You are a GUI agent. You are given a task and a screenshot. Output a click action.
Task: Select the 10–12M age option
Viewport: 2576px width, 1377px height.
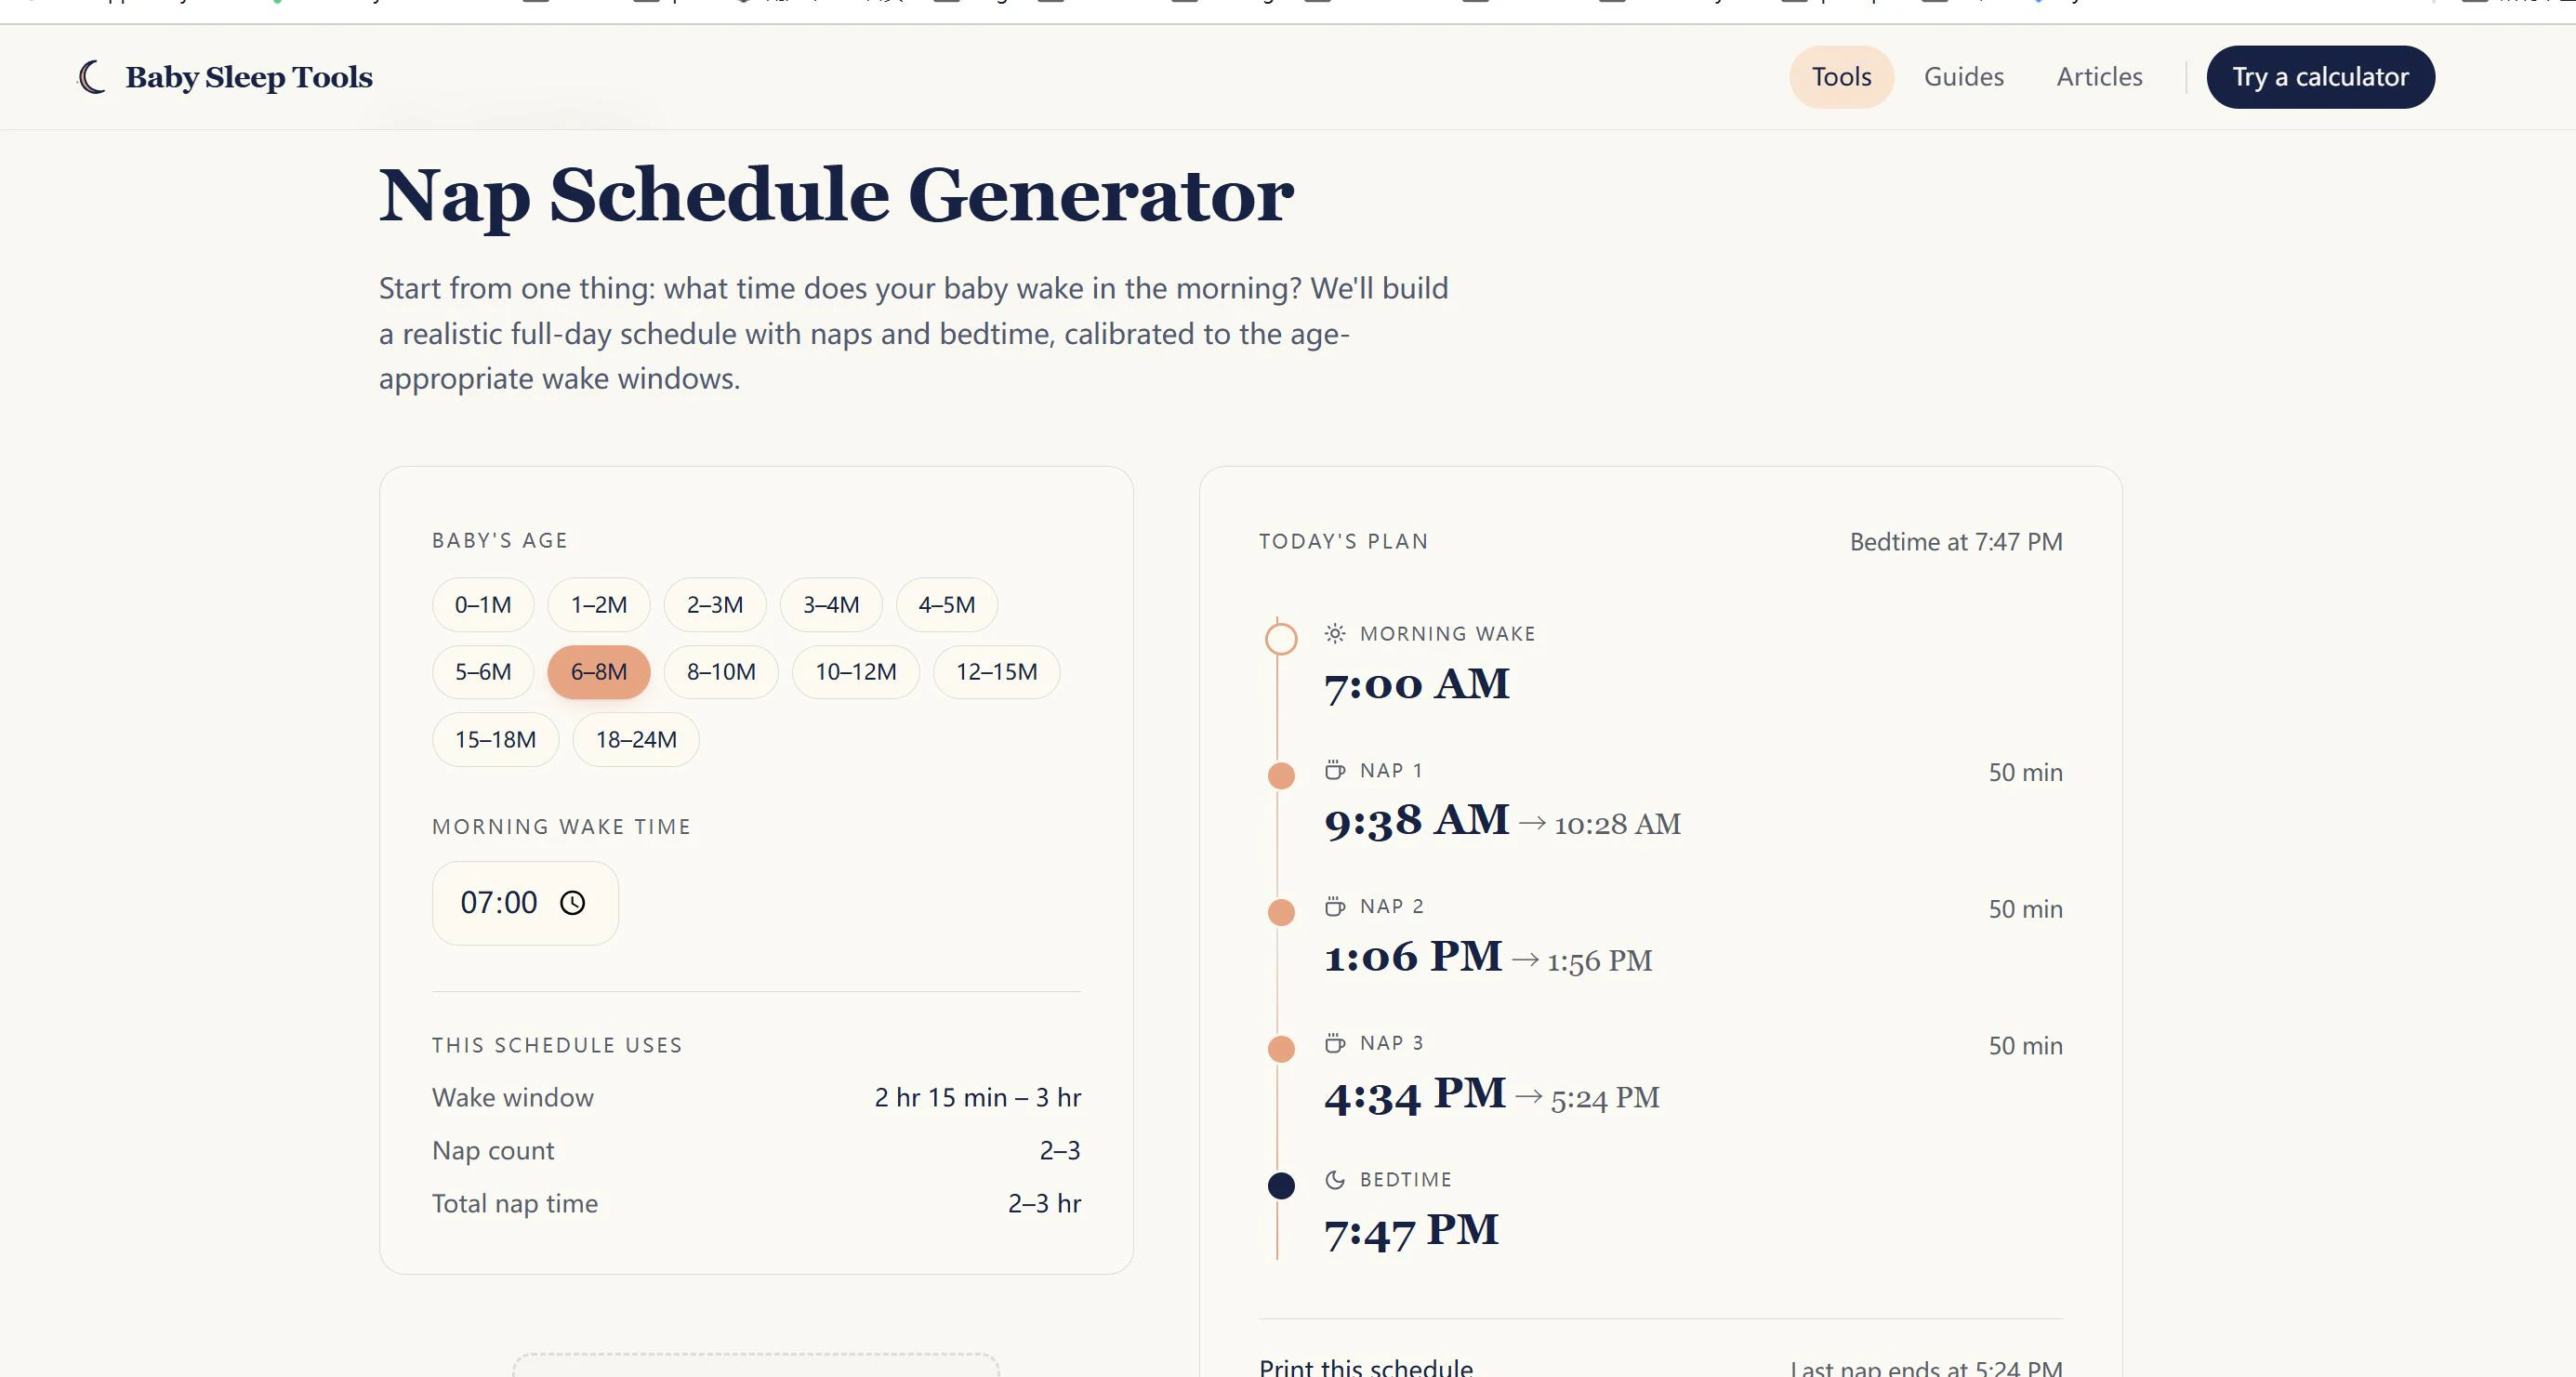click(856, 672)
